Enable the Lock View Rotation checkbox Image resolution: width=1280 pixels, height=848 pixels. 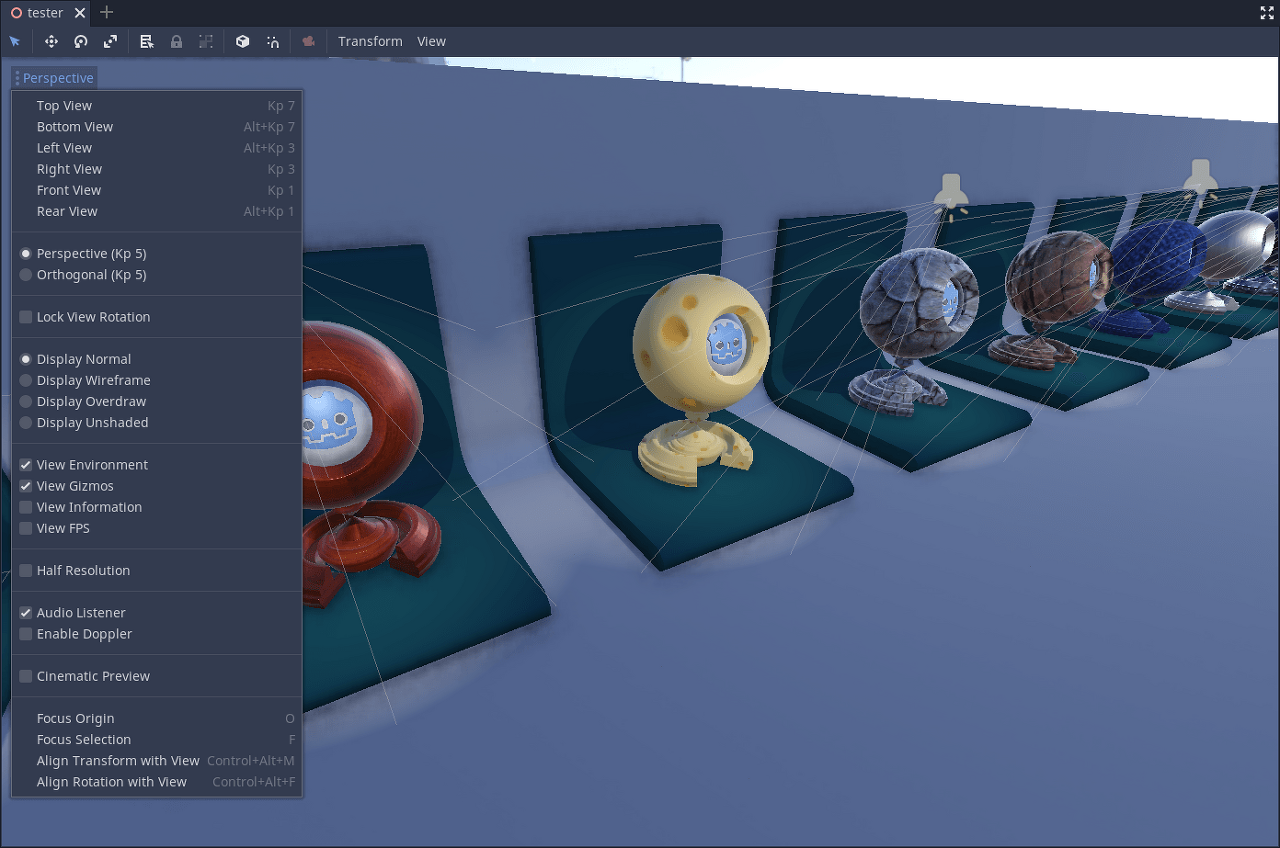157,317
